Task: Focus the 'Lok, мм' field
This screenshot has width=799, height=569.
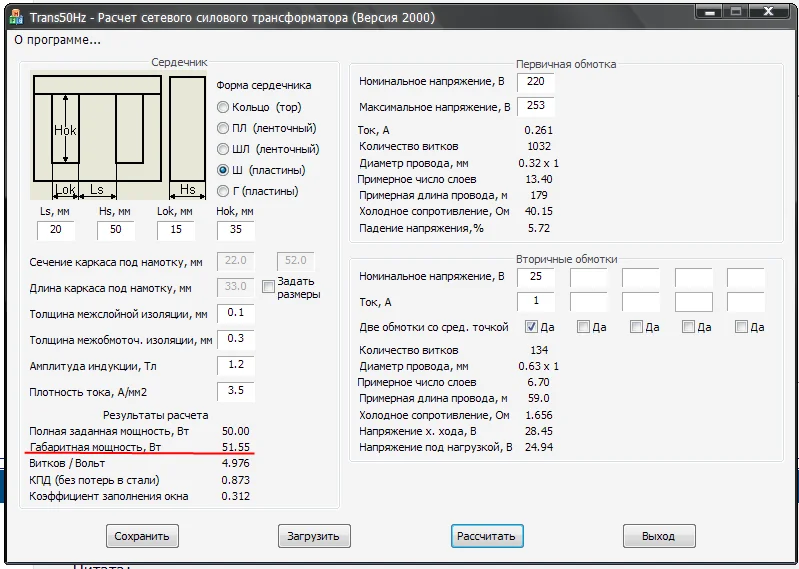Action: point(176,230)
